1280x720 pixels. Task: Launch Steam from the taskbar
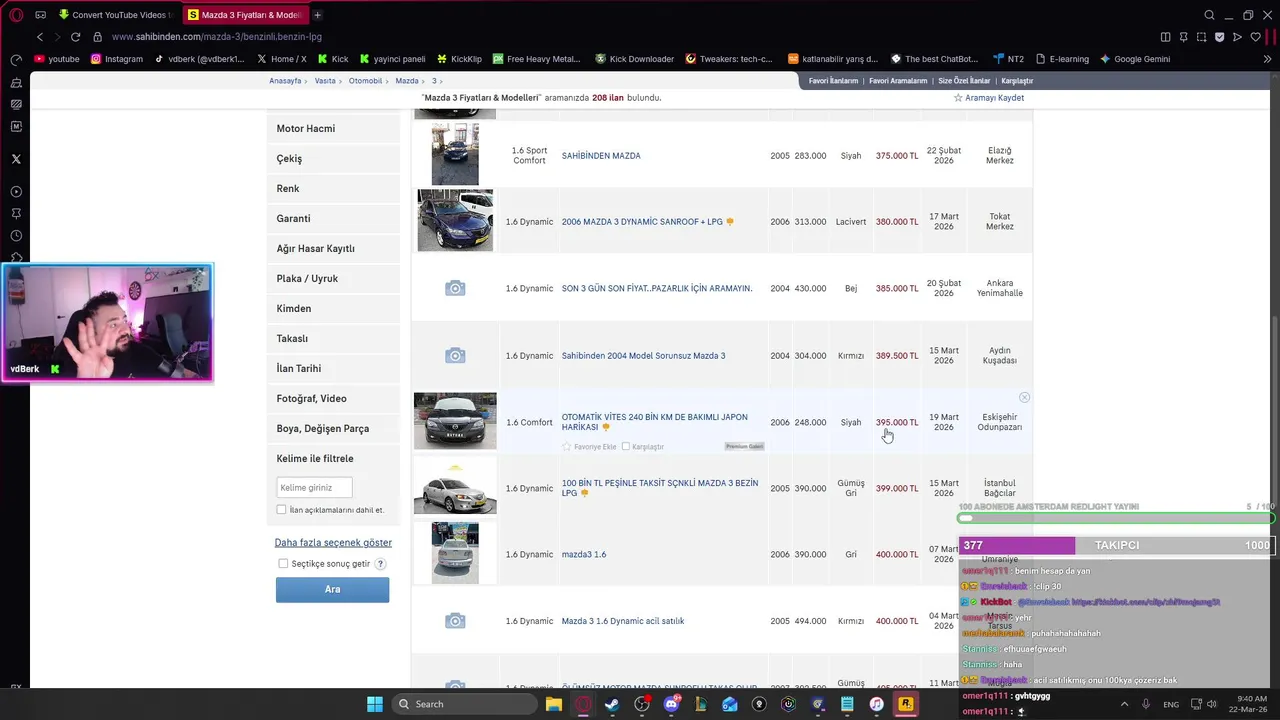coord(612,704)
